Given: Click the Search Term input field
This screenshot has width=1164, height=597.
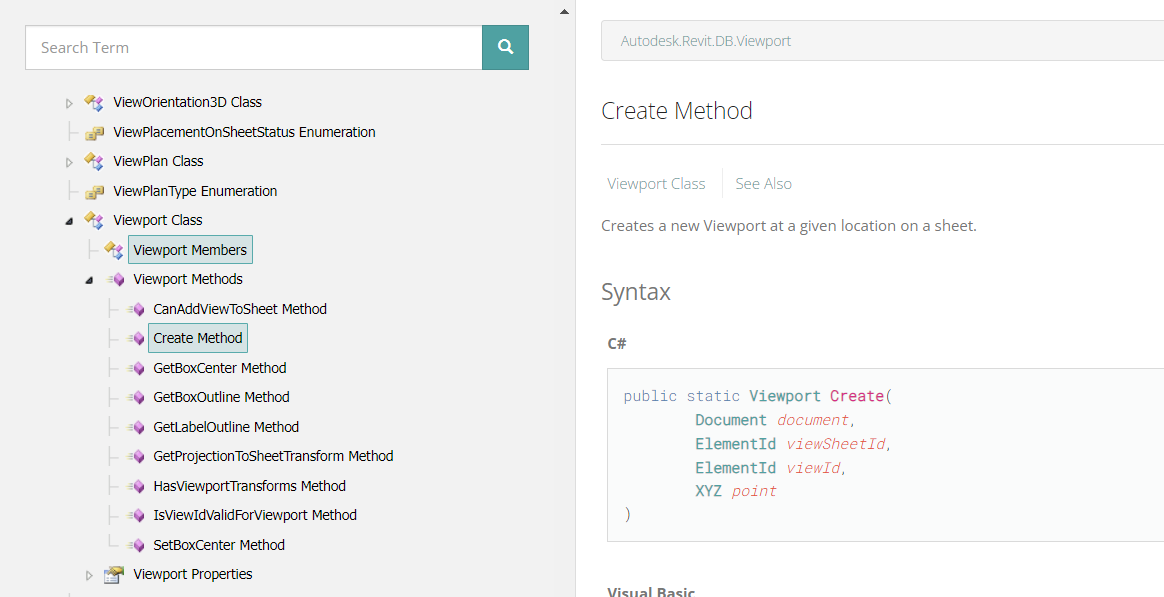Looking at the screenshot, I should point(254,47).
